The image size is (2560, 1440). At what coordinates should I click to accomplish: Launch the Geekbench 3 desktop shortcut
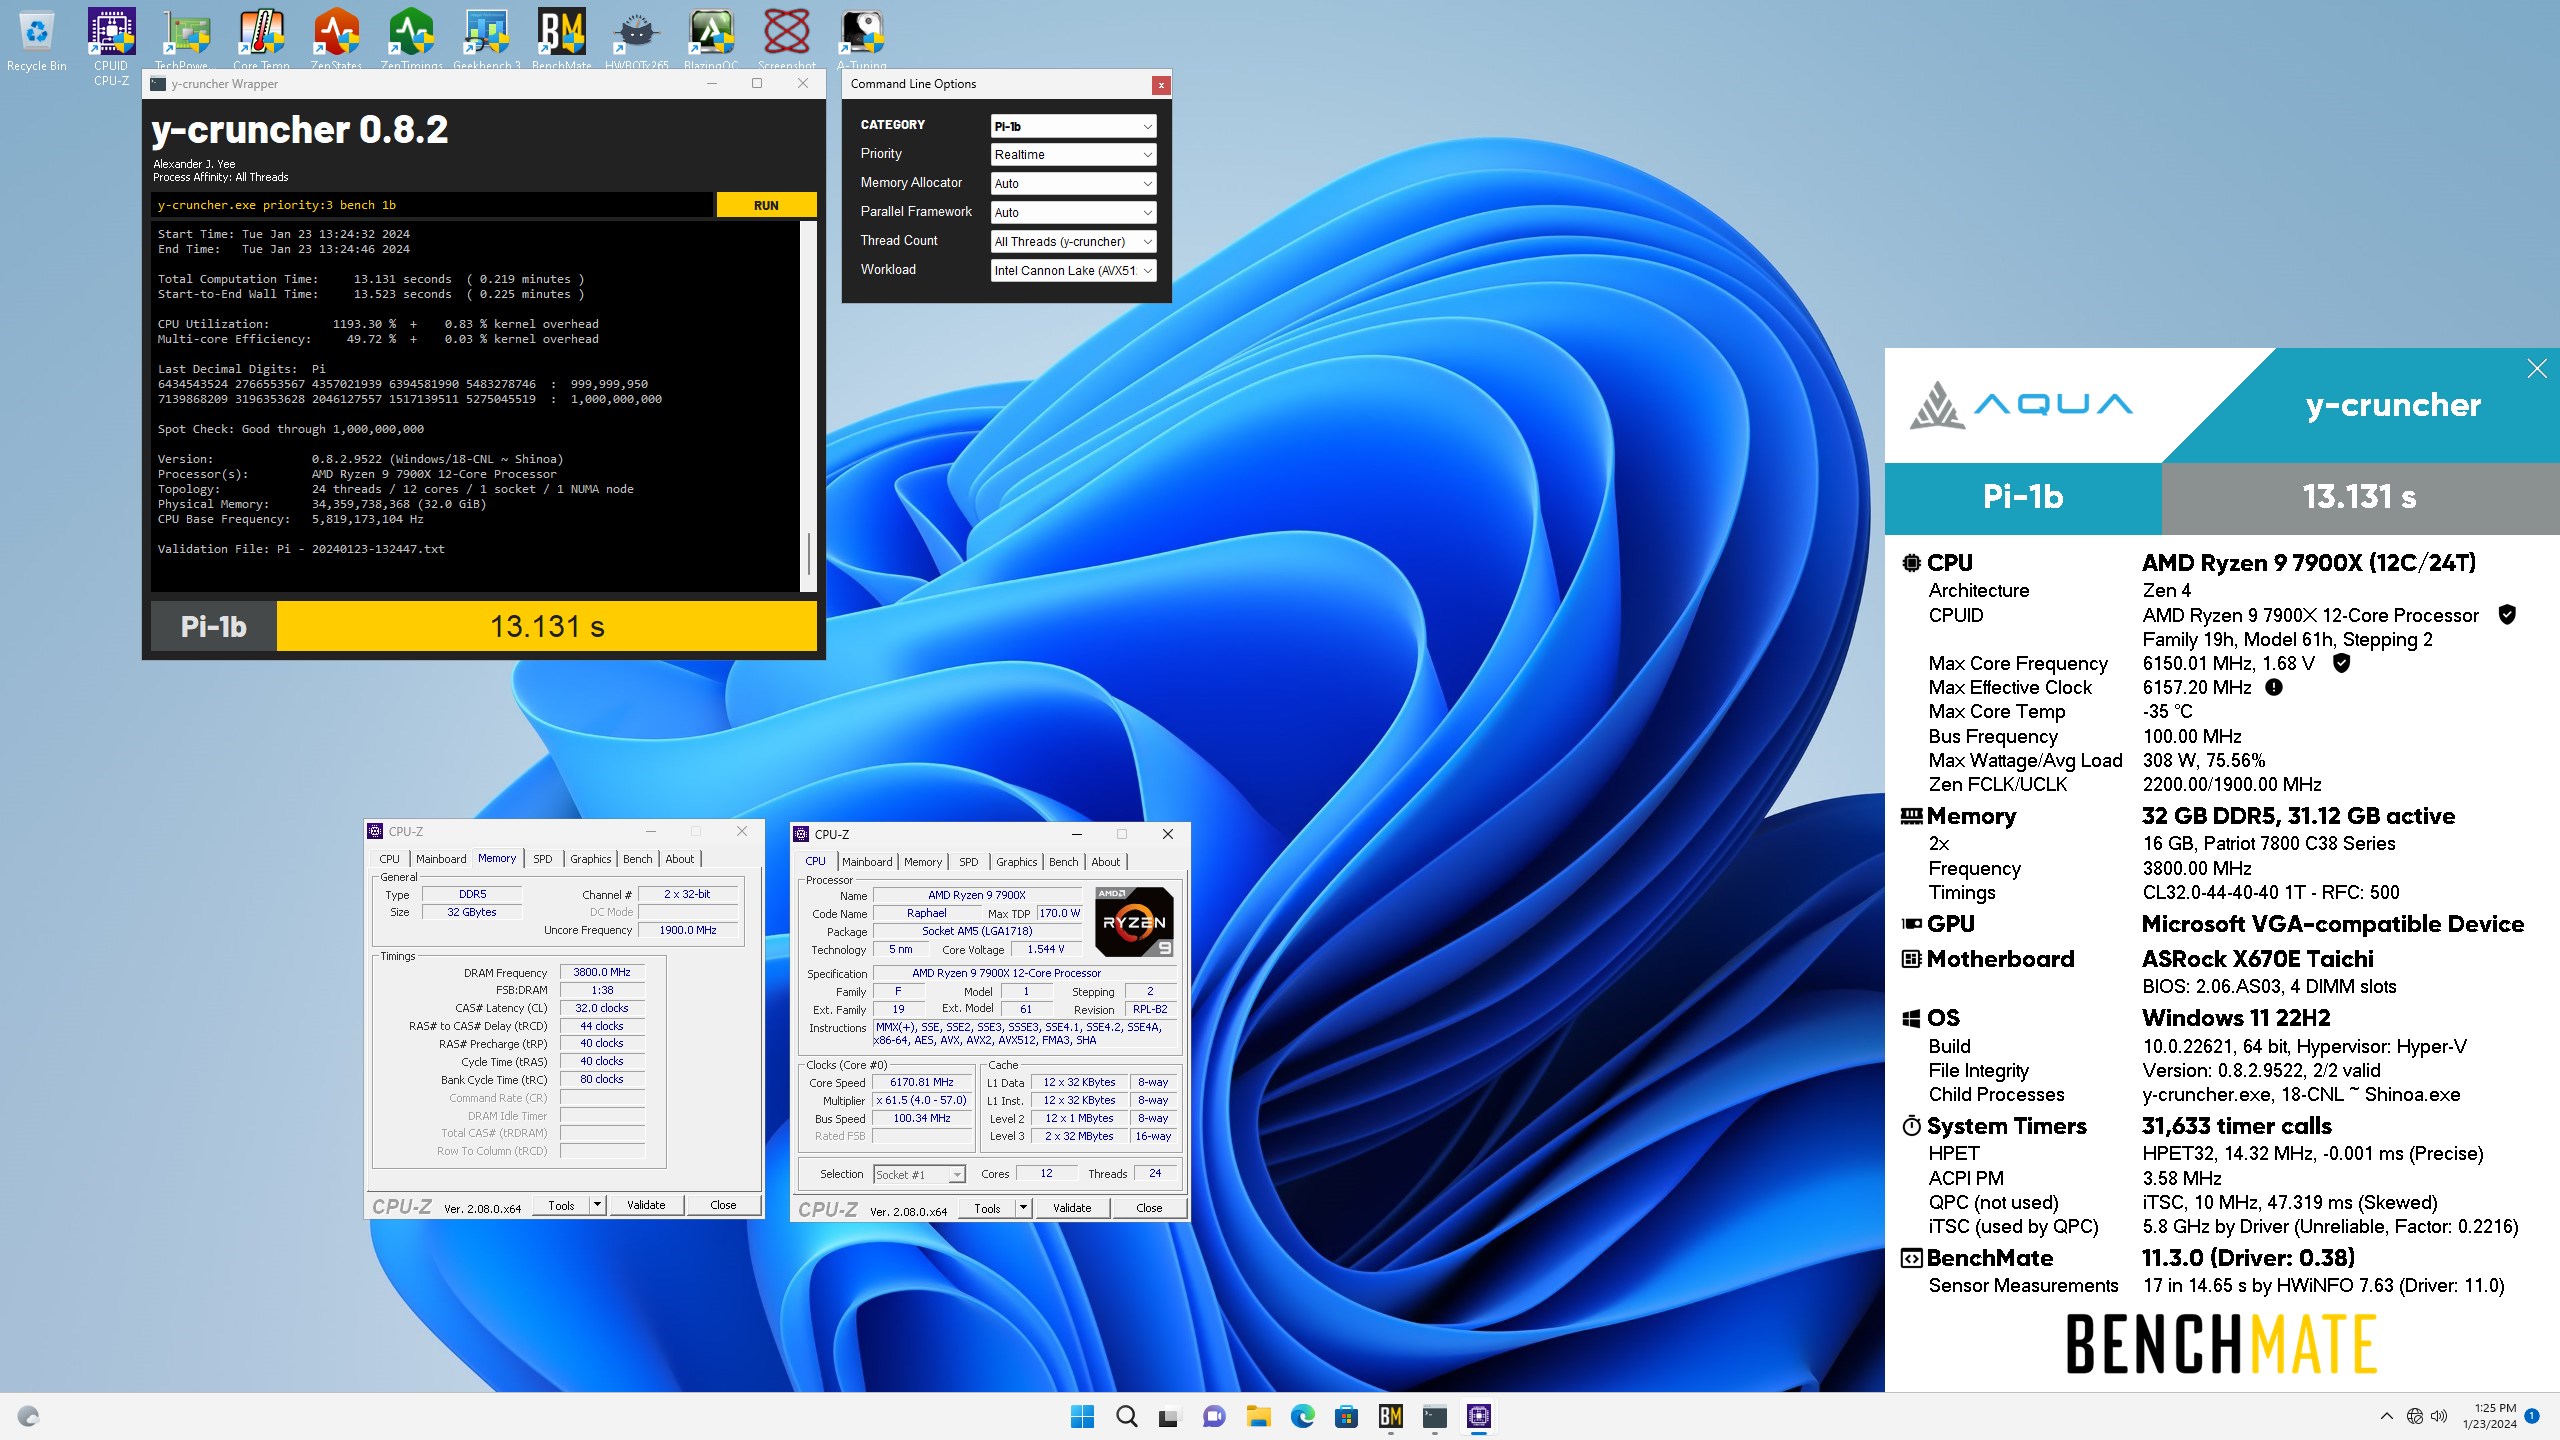(486, 38)
